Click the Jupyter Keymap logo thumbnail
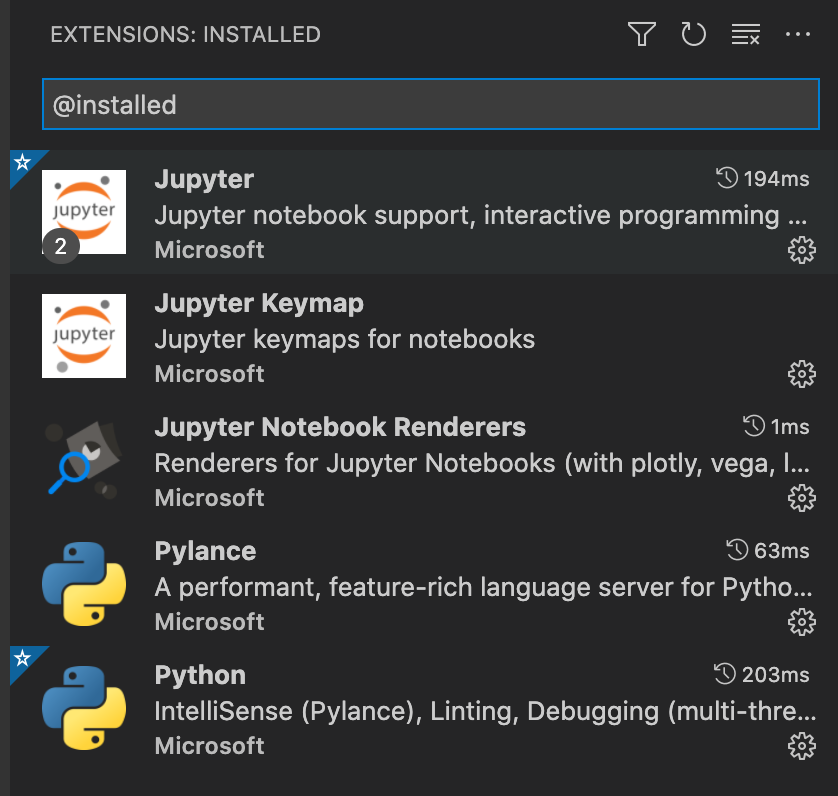The height and width of the screenshot is (796, 838). pos(84,336)
